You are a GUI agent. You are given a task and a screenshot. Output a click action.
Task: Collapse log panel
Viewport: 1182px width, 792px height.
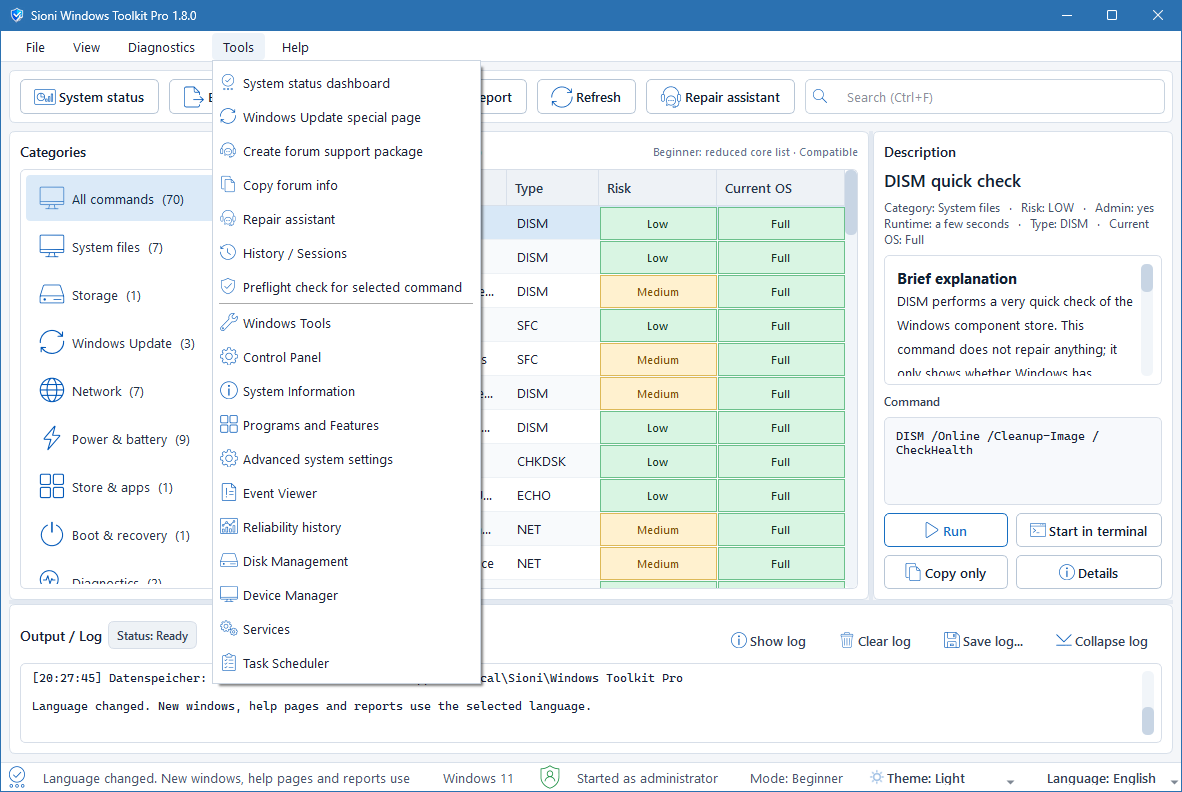[x=1101, y=641]
